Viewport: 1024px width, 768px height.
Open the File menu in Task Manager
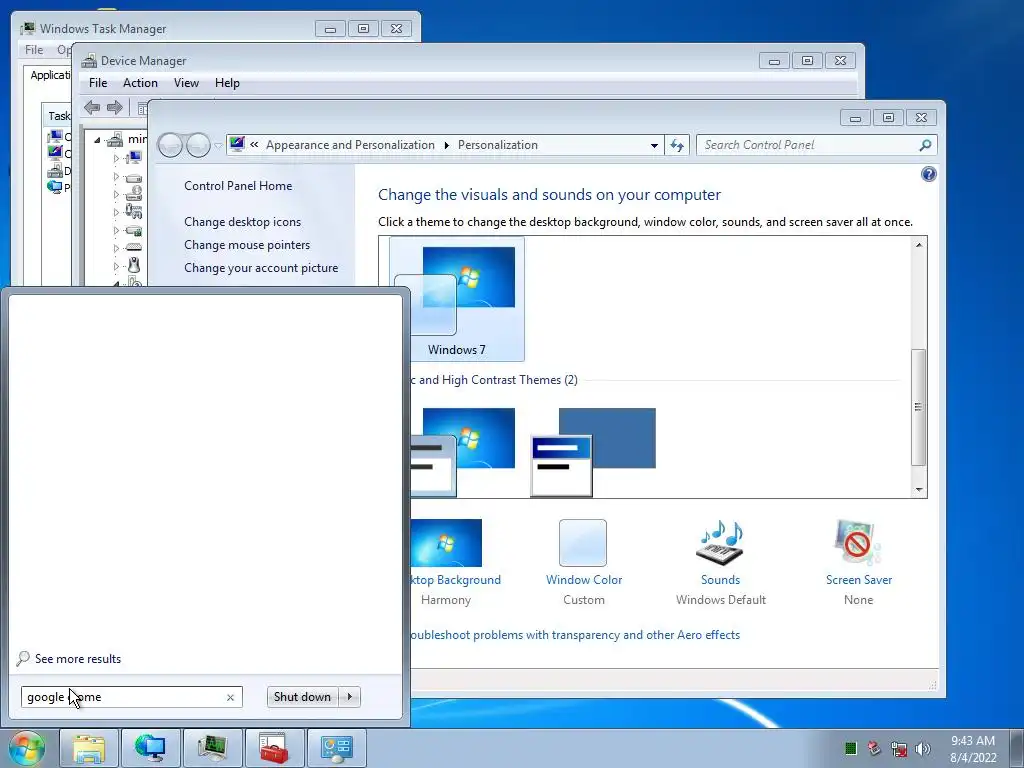click(x=34, y=50)
